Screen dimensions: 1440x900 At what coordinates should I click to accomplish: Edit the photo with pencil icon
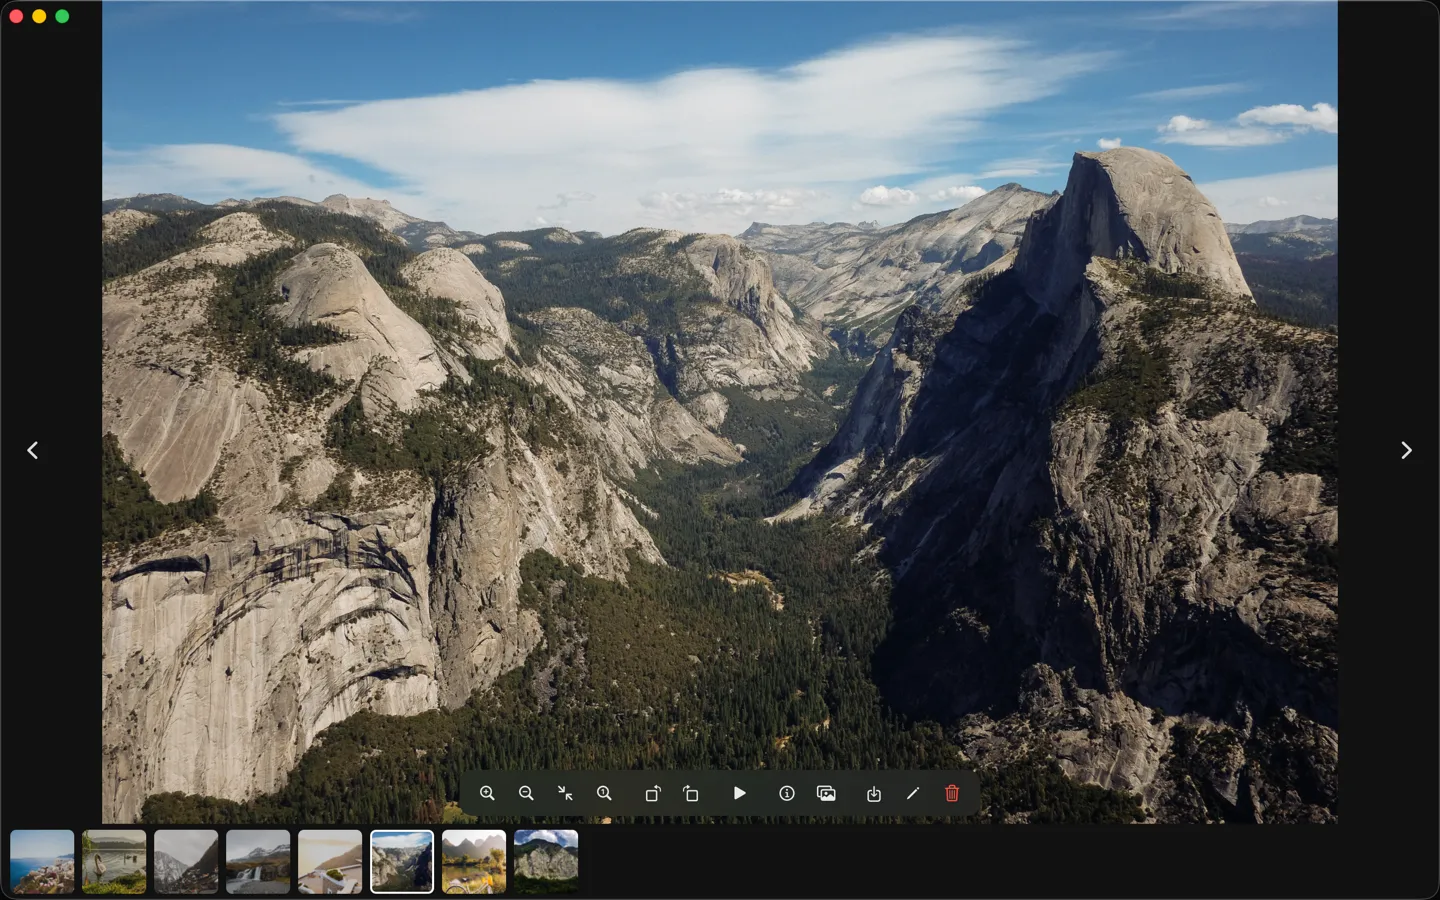[913, 793]
